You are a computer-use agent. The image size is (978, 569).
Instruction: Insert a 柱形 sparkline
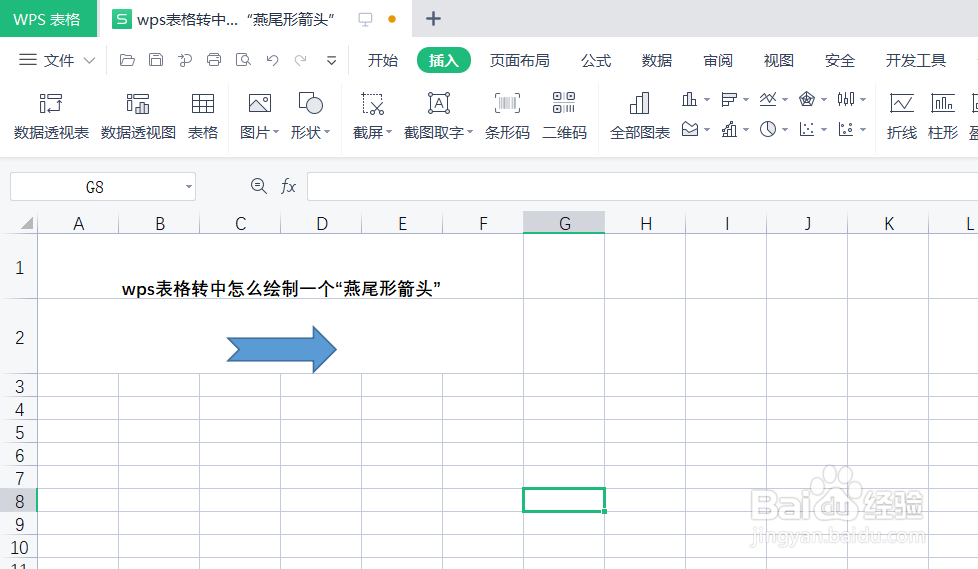[942, 116]
